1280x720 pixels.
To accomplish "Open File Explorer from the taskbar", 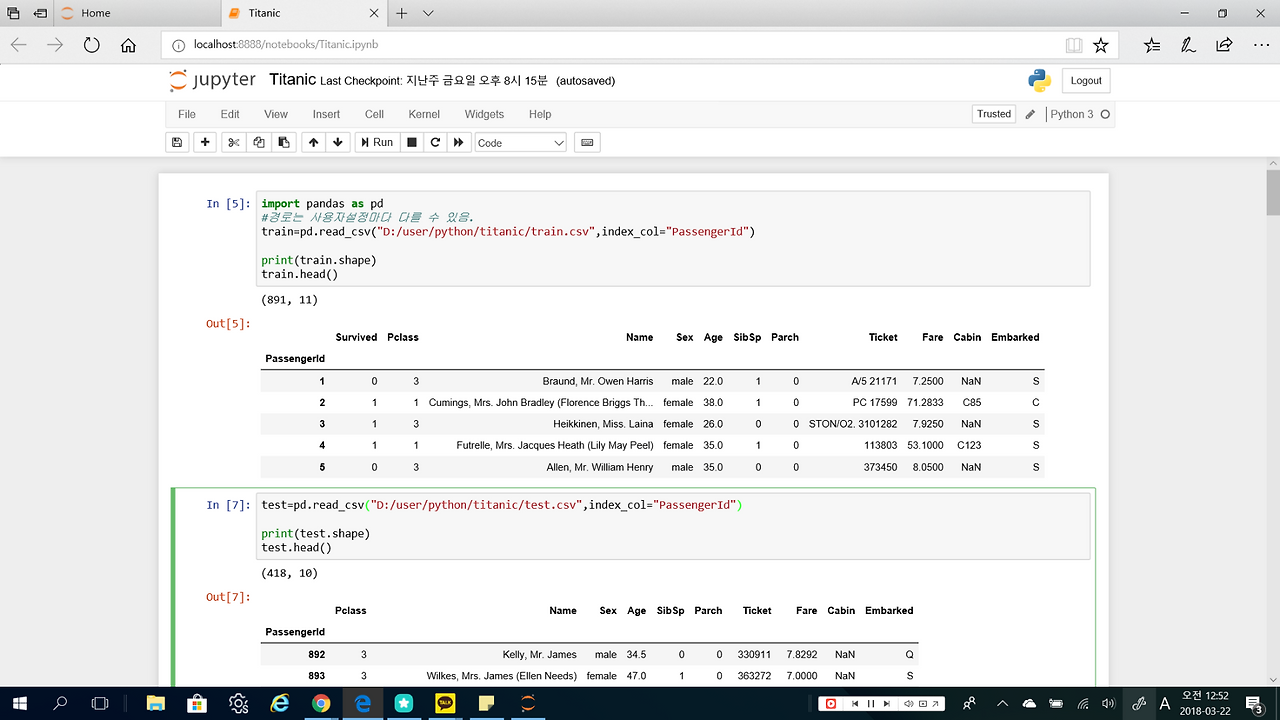I will [x=156, y=704].
